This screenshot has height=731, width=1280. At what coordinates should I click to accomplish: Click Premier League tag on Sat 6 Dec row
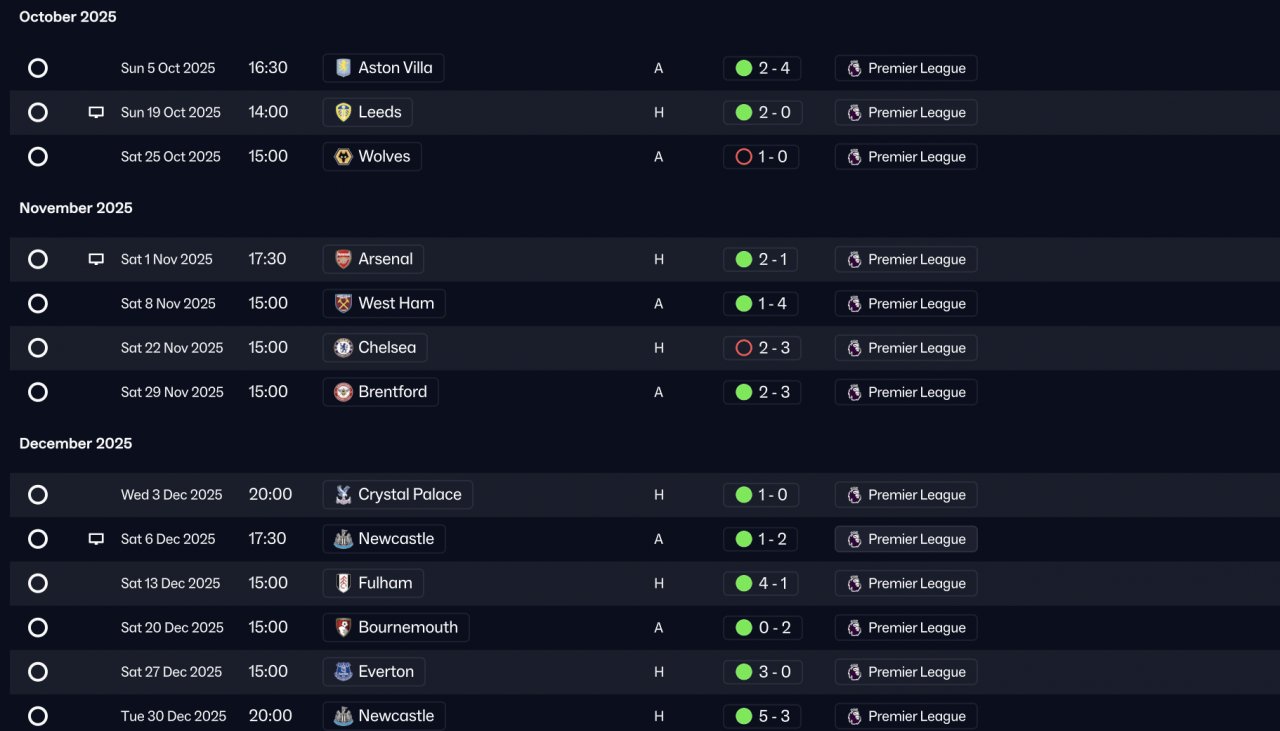point(906,539)
